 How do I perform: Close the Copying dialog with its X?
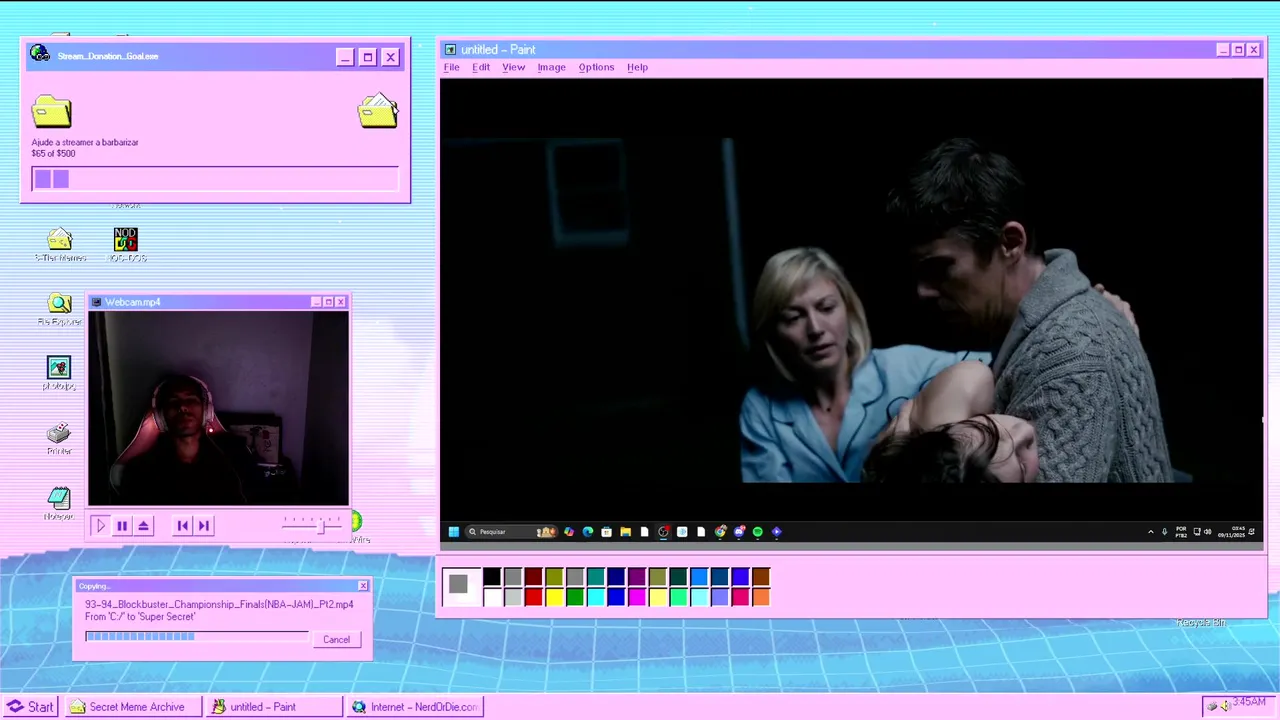363,586
